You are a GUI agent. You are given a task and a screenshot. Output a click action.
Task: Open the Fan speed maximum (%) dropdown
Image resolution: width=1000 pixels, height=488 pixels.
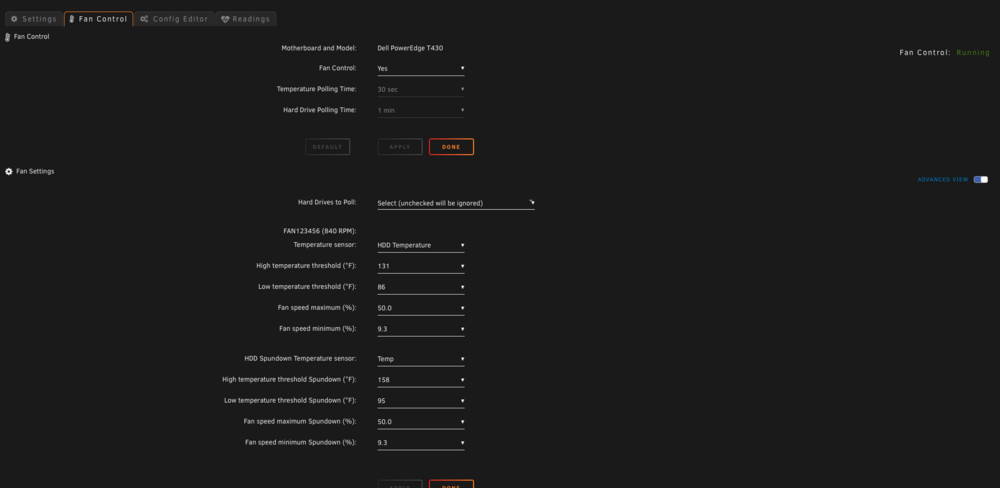[x=421, y=308]
